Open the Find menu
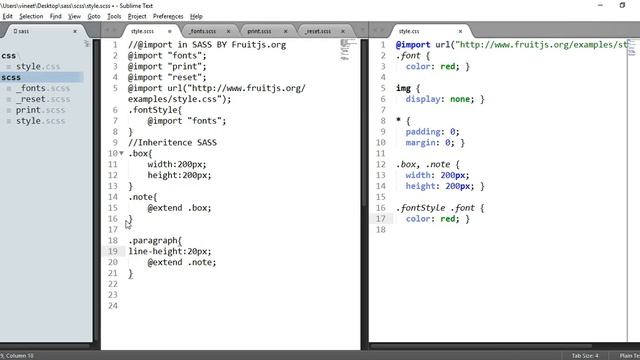This screenshot has height=360, width=640. 56,16
